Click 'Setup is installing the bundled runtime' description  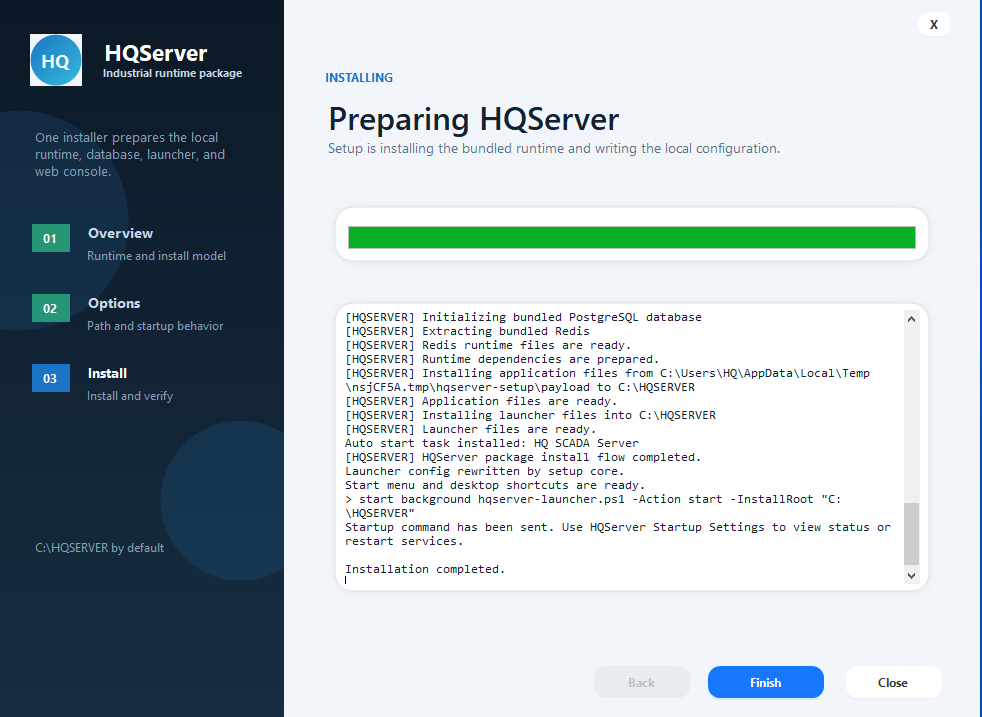[554, 149]
